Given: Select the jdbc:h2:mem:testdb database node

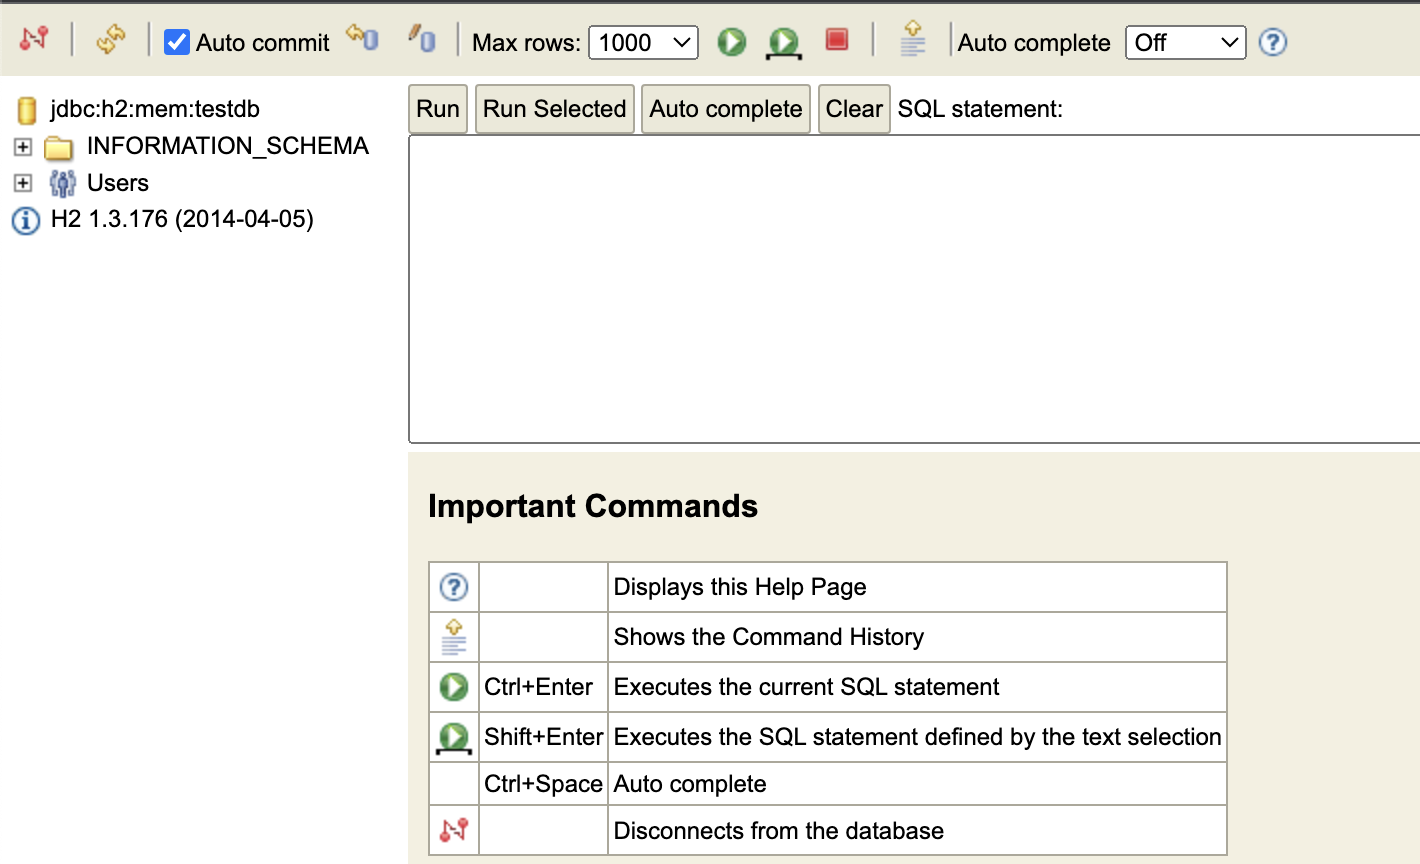Looking at the screenshot, I should (x=155, y=109).
